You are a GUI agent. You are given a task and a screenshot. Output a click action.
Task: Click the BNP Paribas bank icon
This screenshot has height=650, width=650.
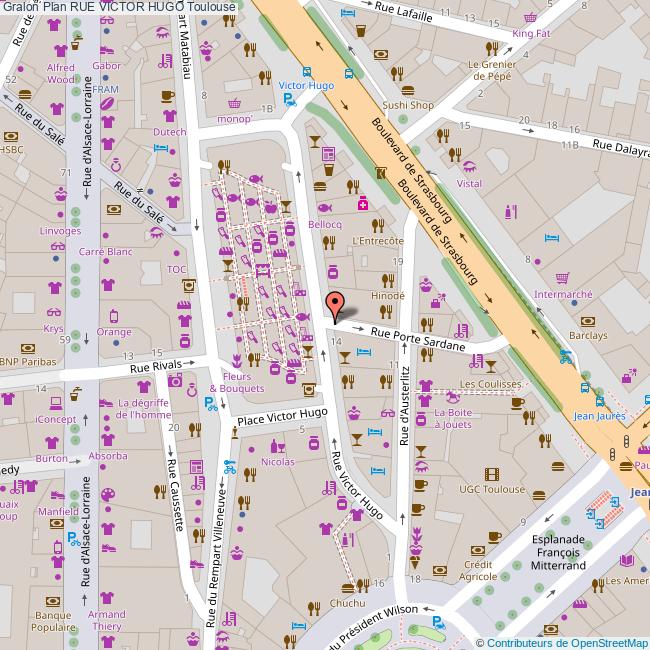[28, 348]
